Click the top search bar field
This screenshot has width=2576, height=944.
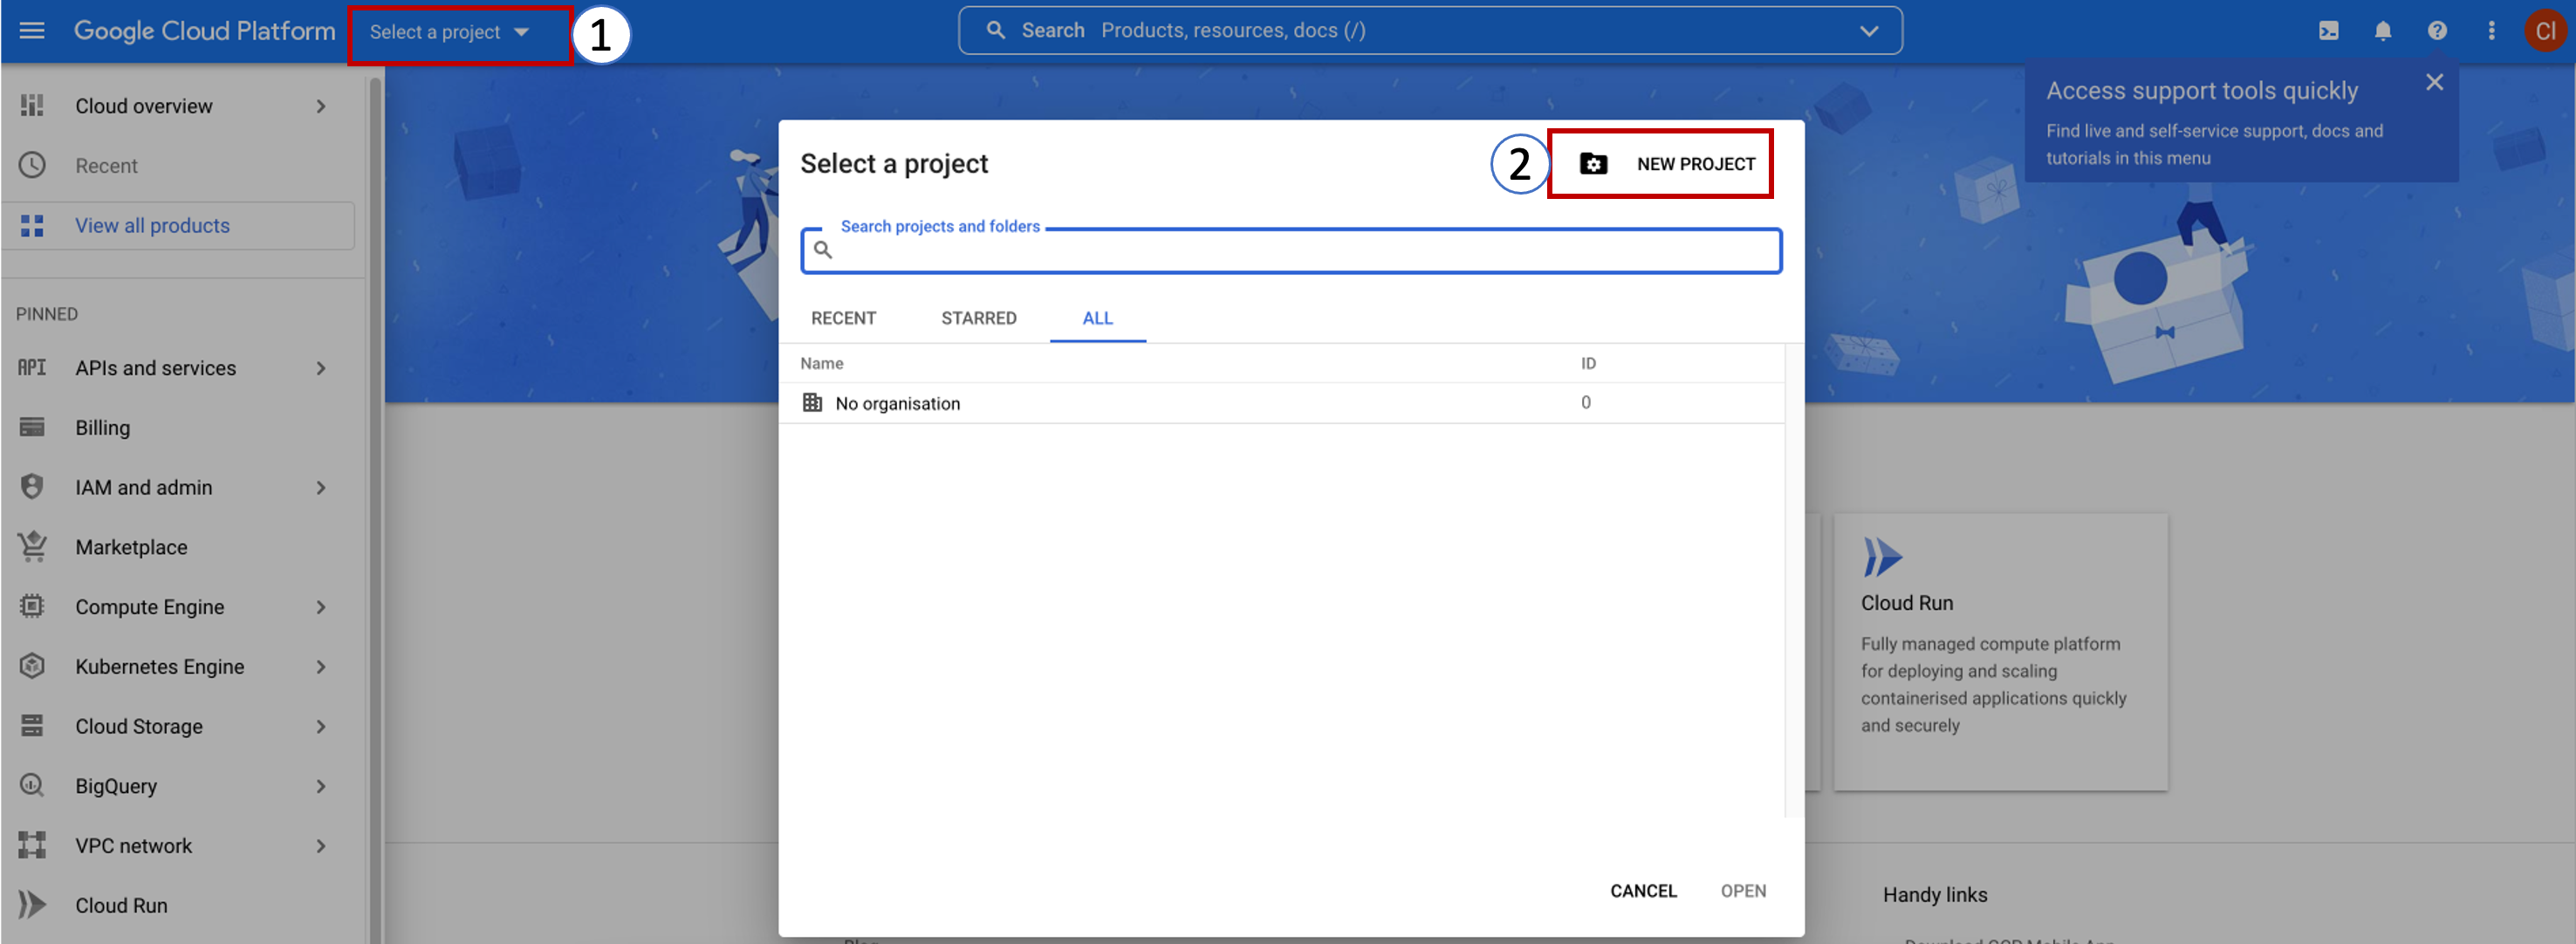click(1430, 31)
